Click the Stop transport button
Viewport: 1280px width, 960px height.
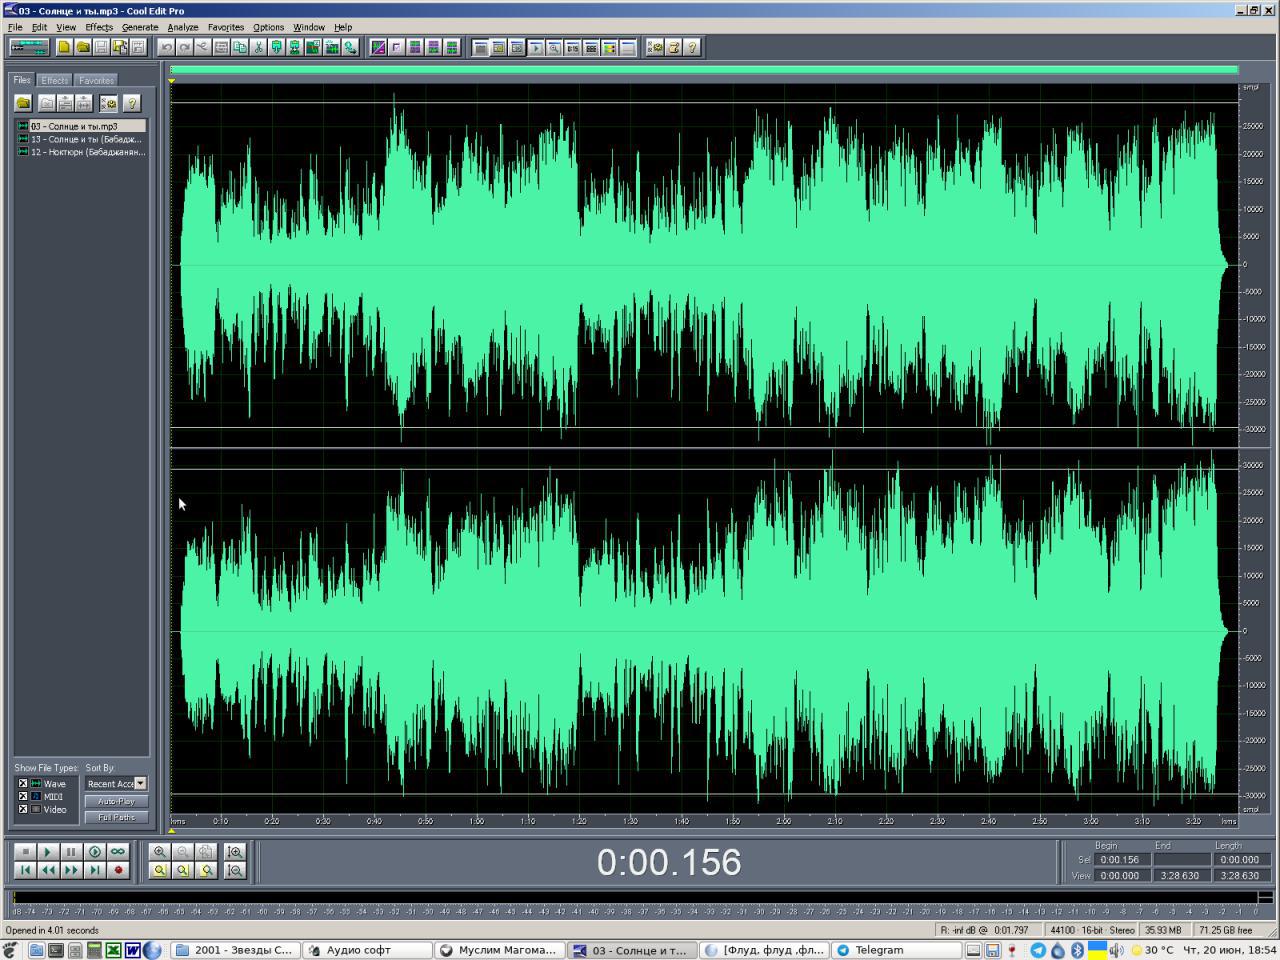coord(25,852)
